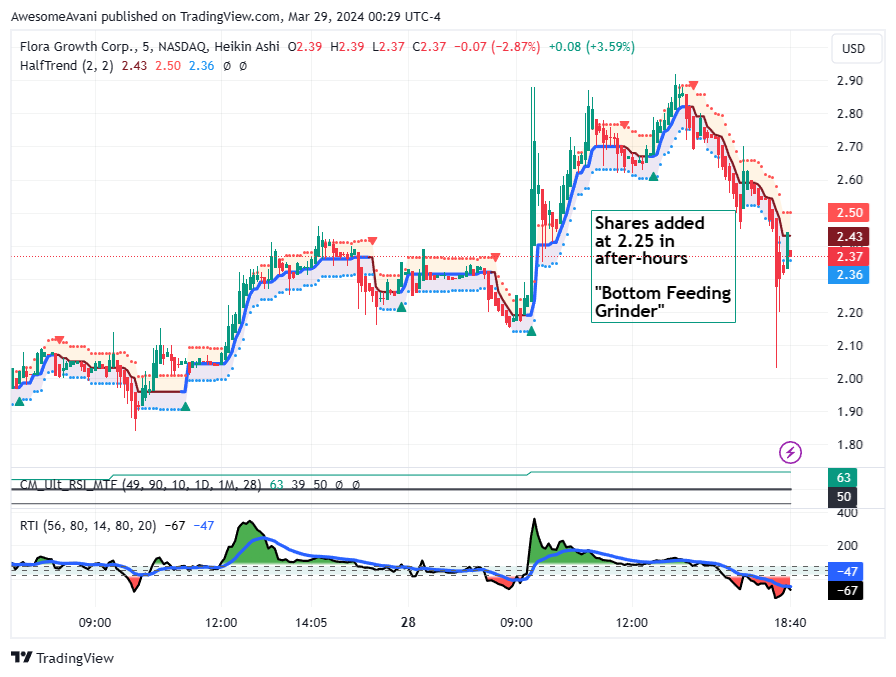Click the −0.07 (−2.87%) change value
This screenshot has height=677, width=896.
point(497,47)
